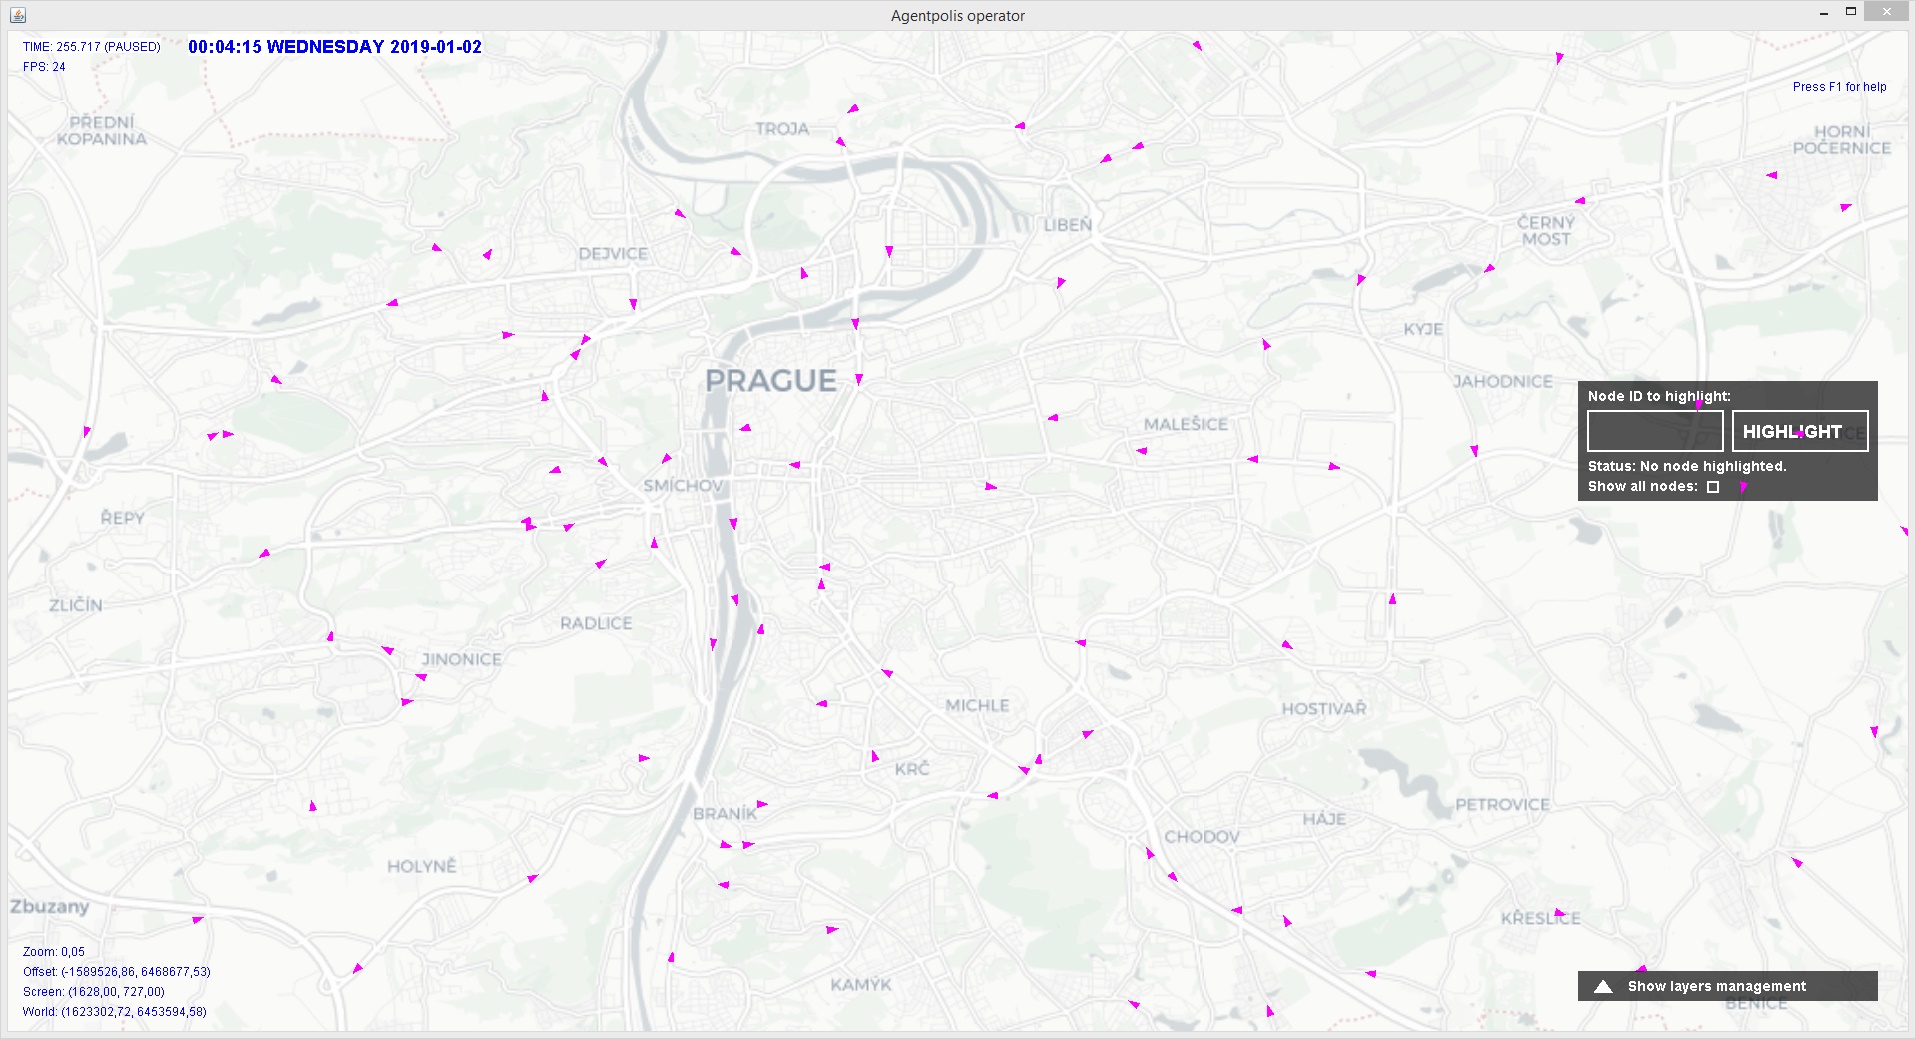Screen dimensions: 1916x1039
Task: Click the KŘESLICE district label
Action: click(1541, 917)
